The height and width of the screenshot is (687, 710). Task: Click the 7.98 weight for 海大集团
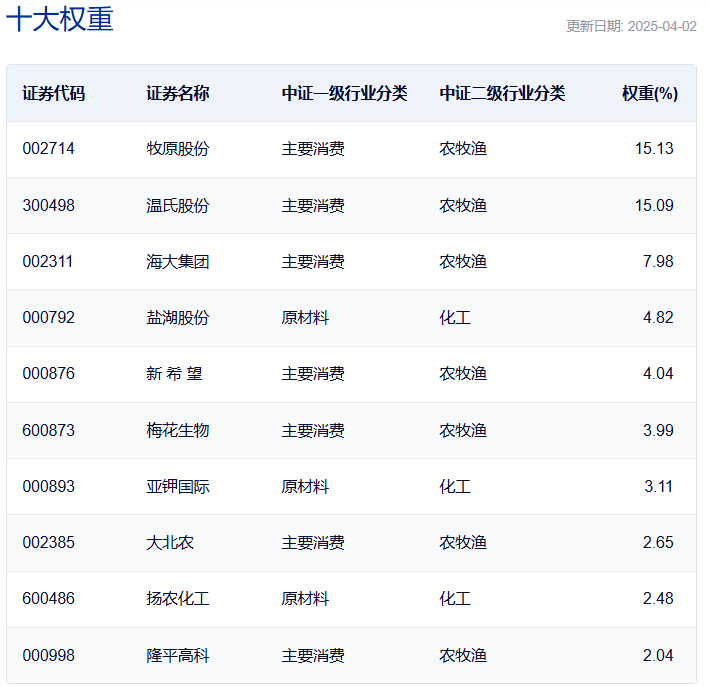point(658,261)
